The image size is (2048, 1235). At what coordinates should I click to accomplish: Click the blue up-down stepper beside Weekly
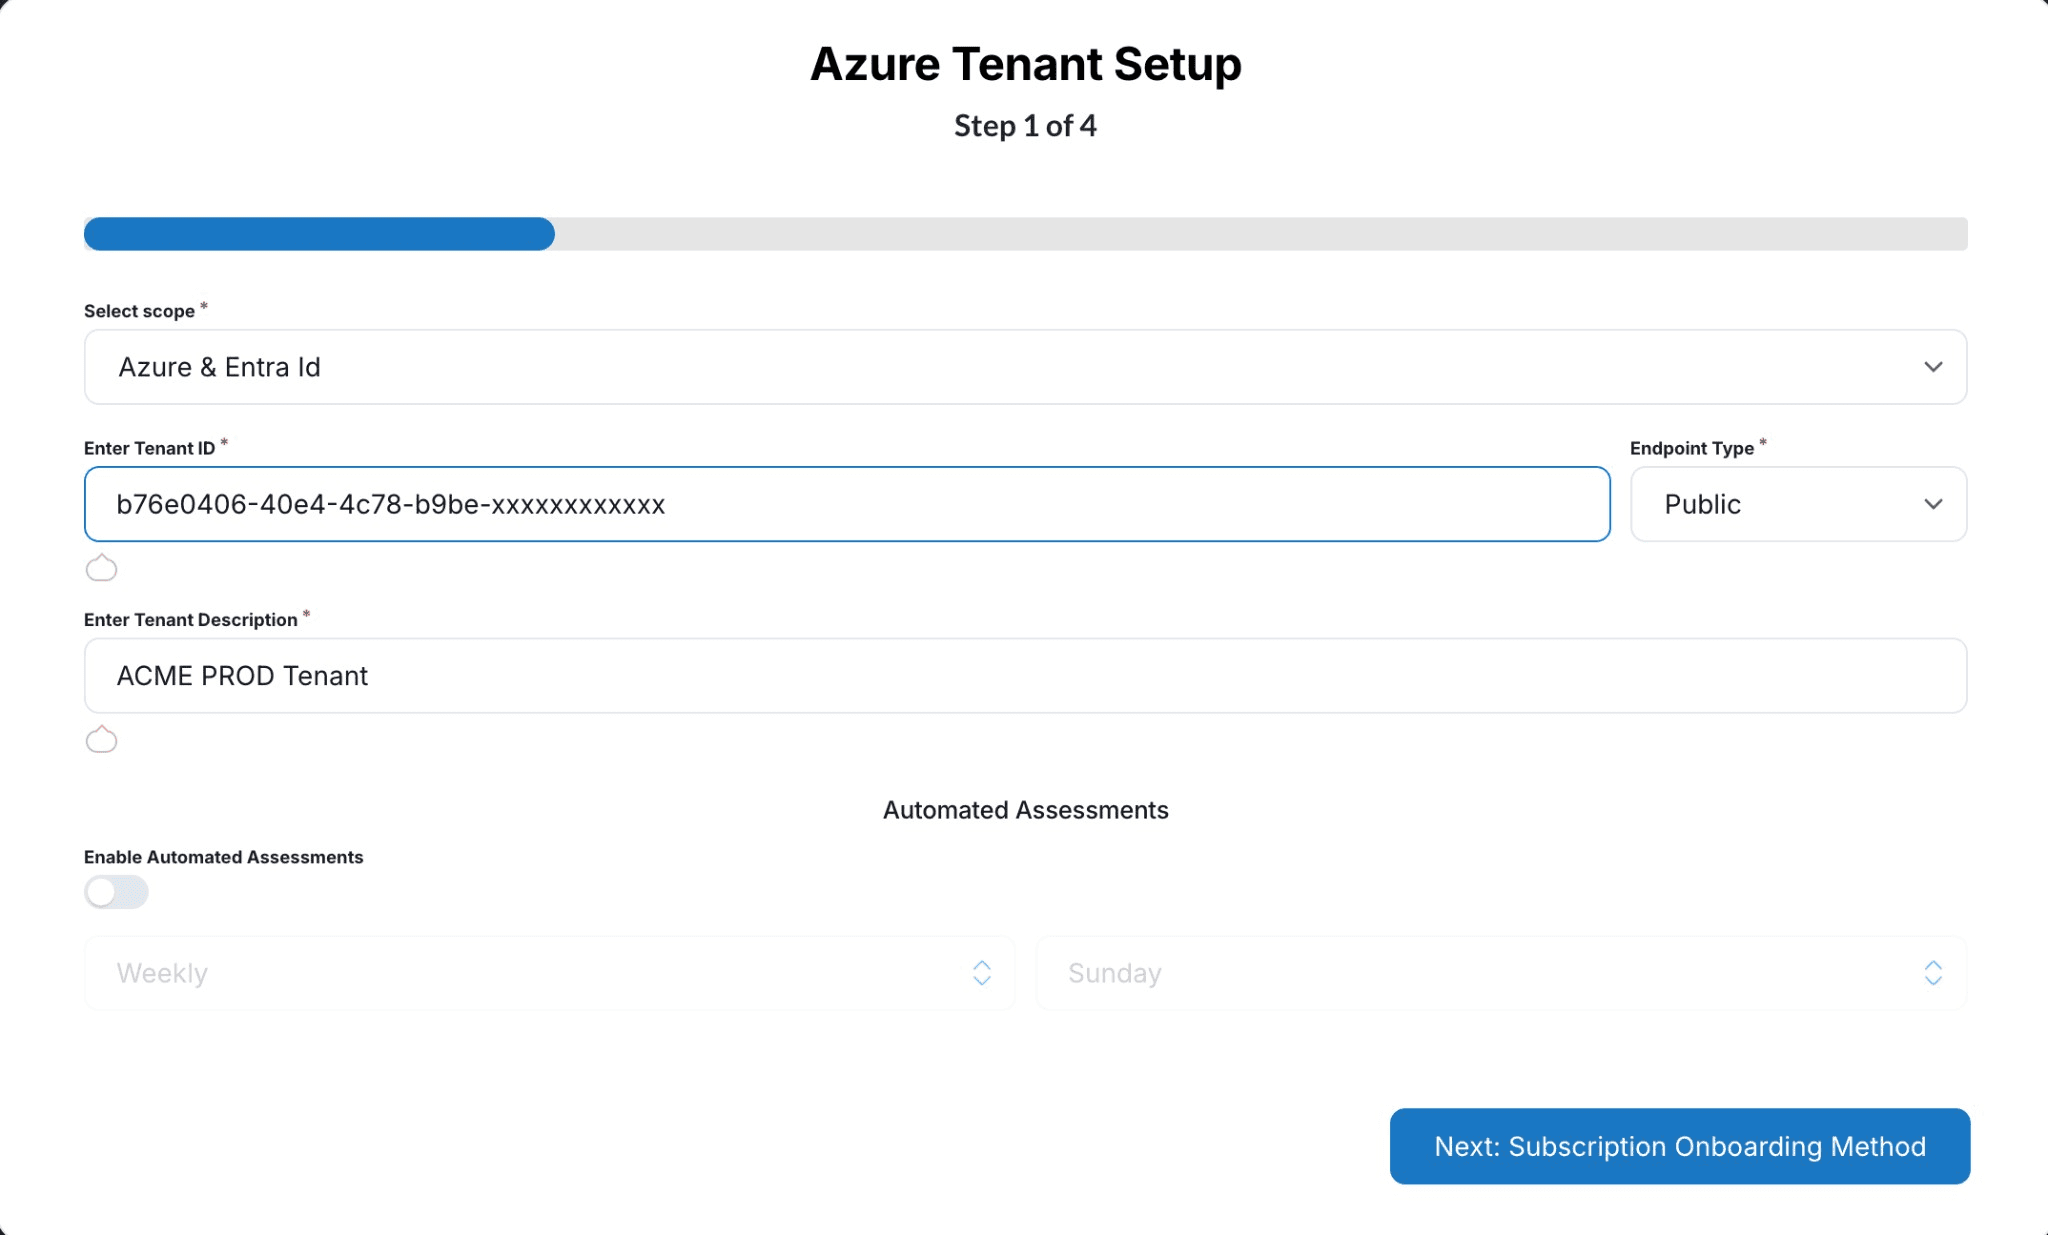click(982, 972)
